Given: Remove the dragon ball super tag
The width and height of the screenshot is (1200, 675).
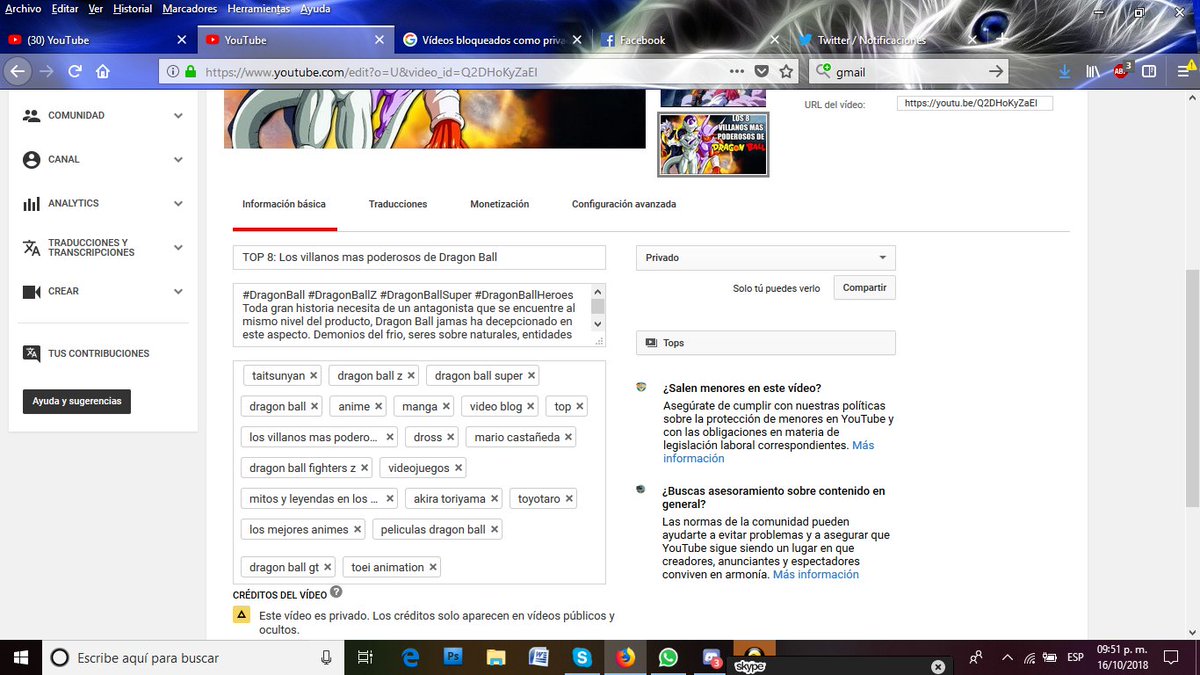Looking at the screenshot, I should [x=532, y=376].
